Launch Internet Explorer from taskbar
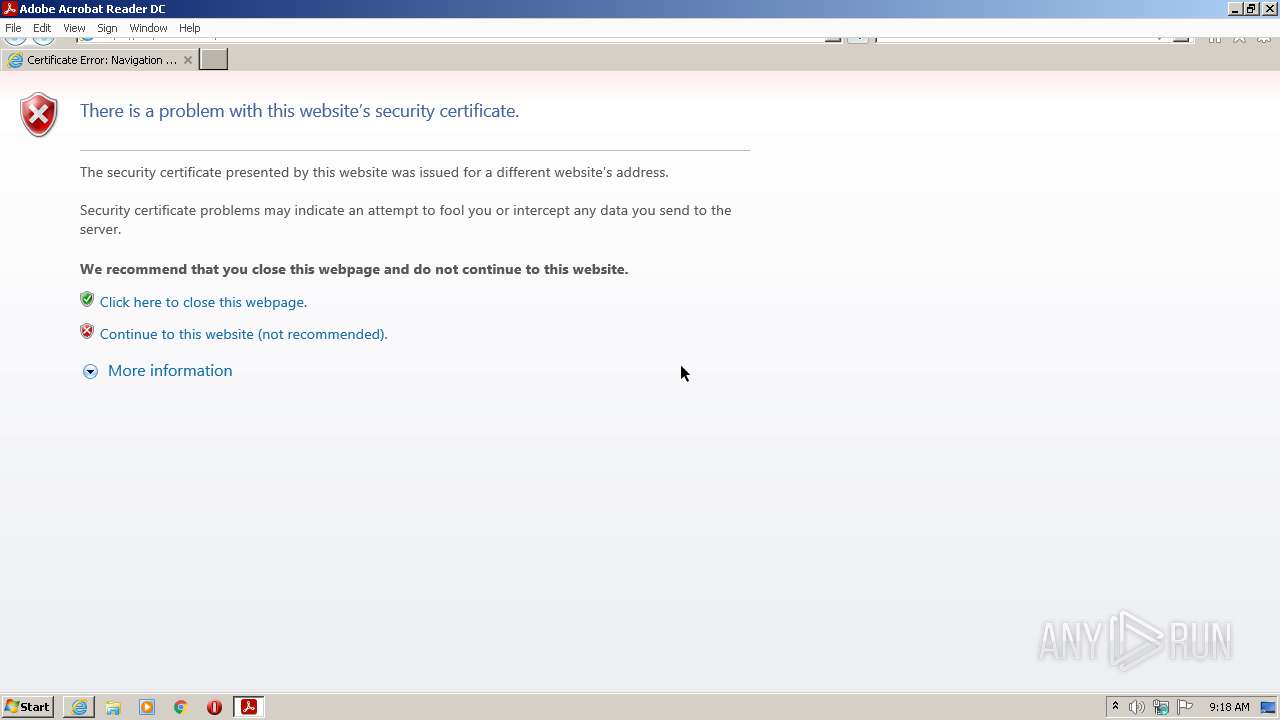 [79, 707]
